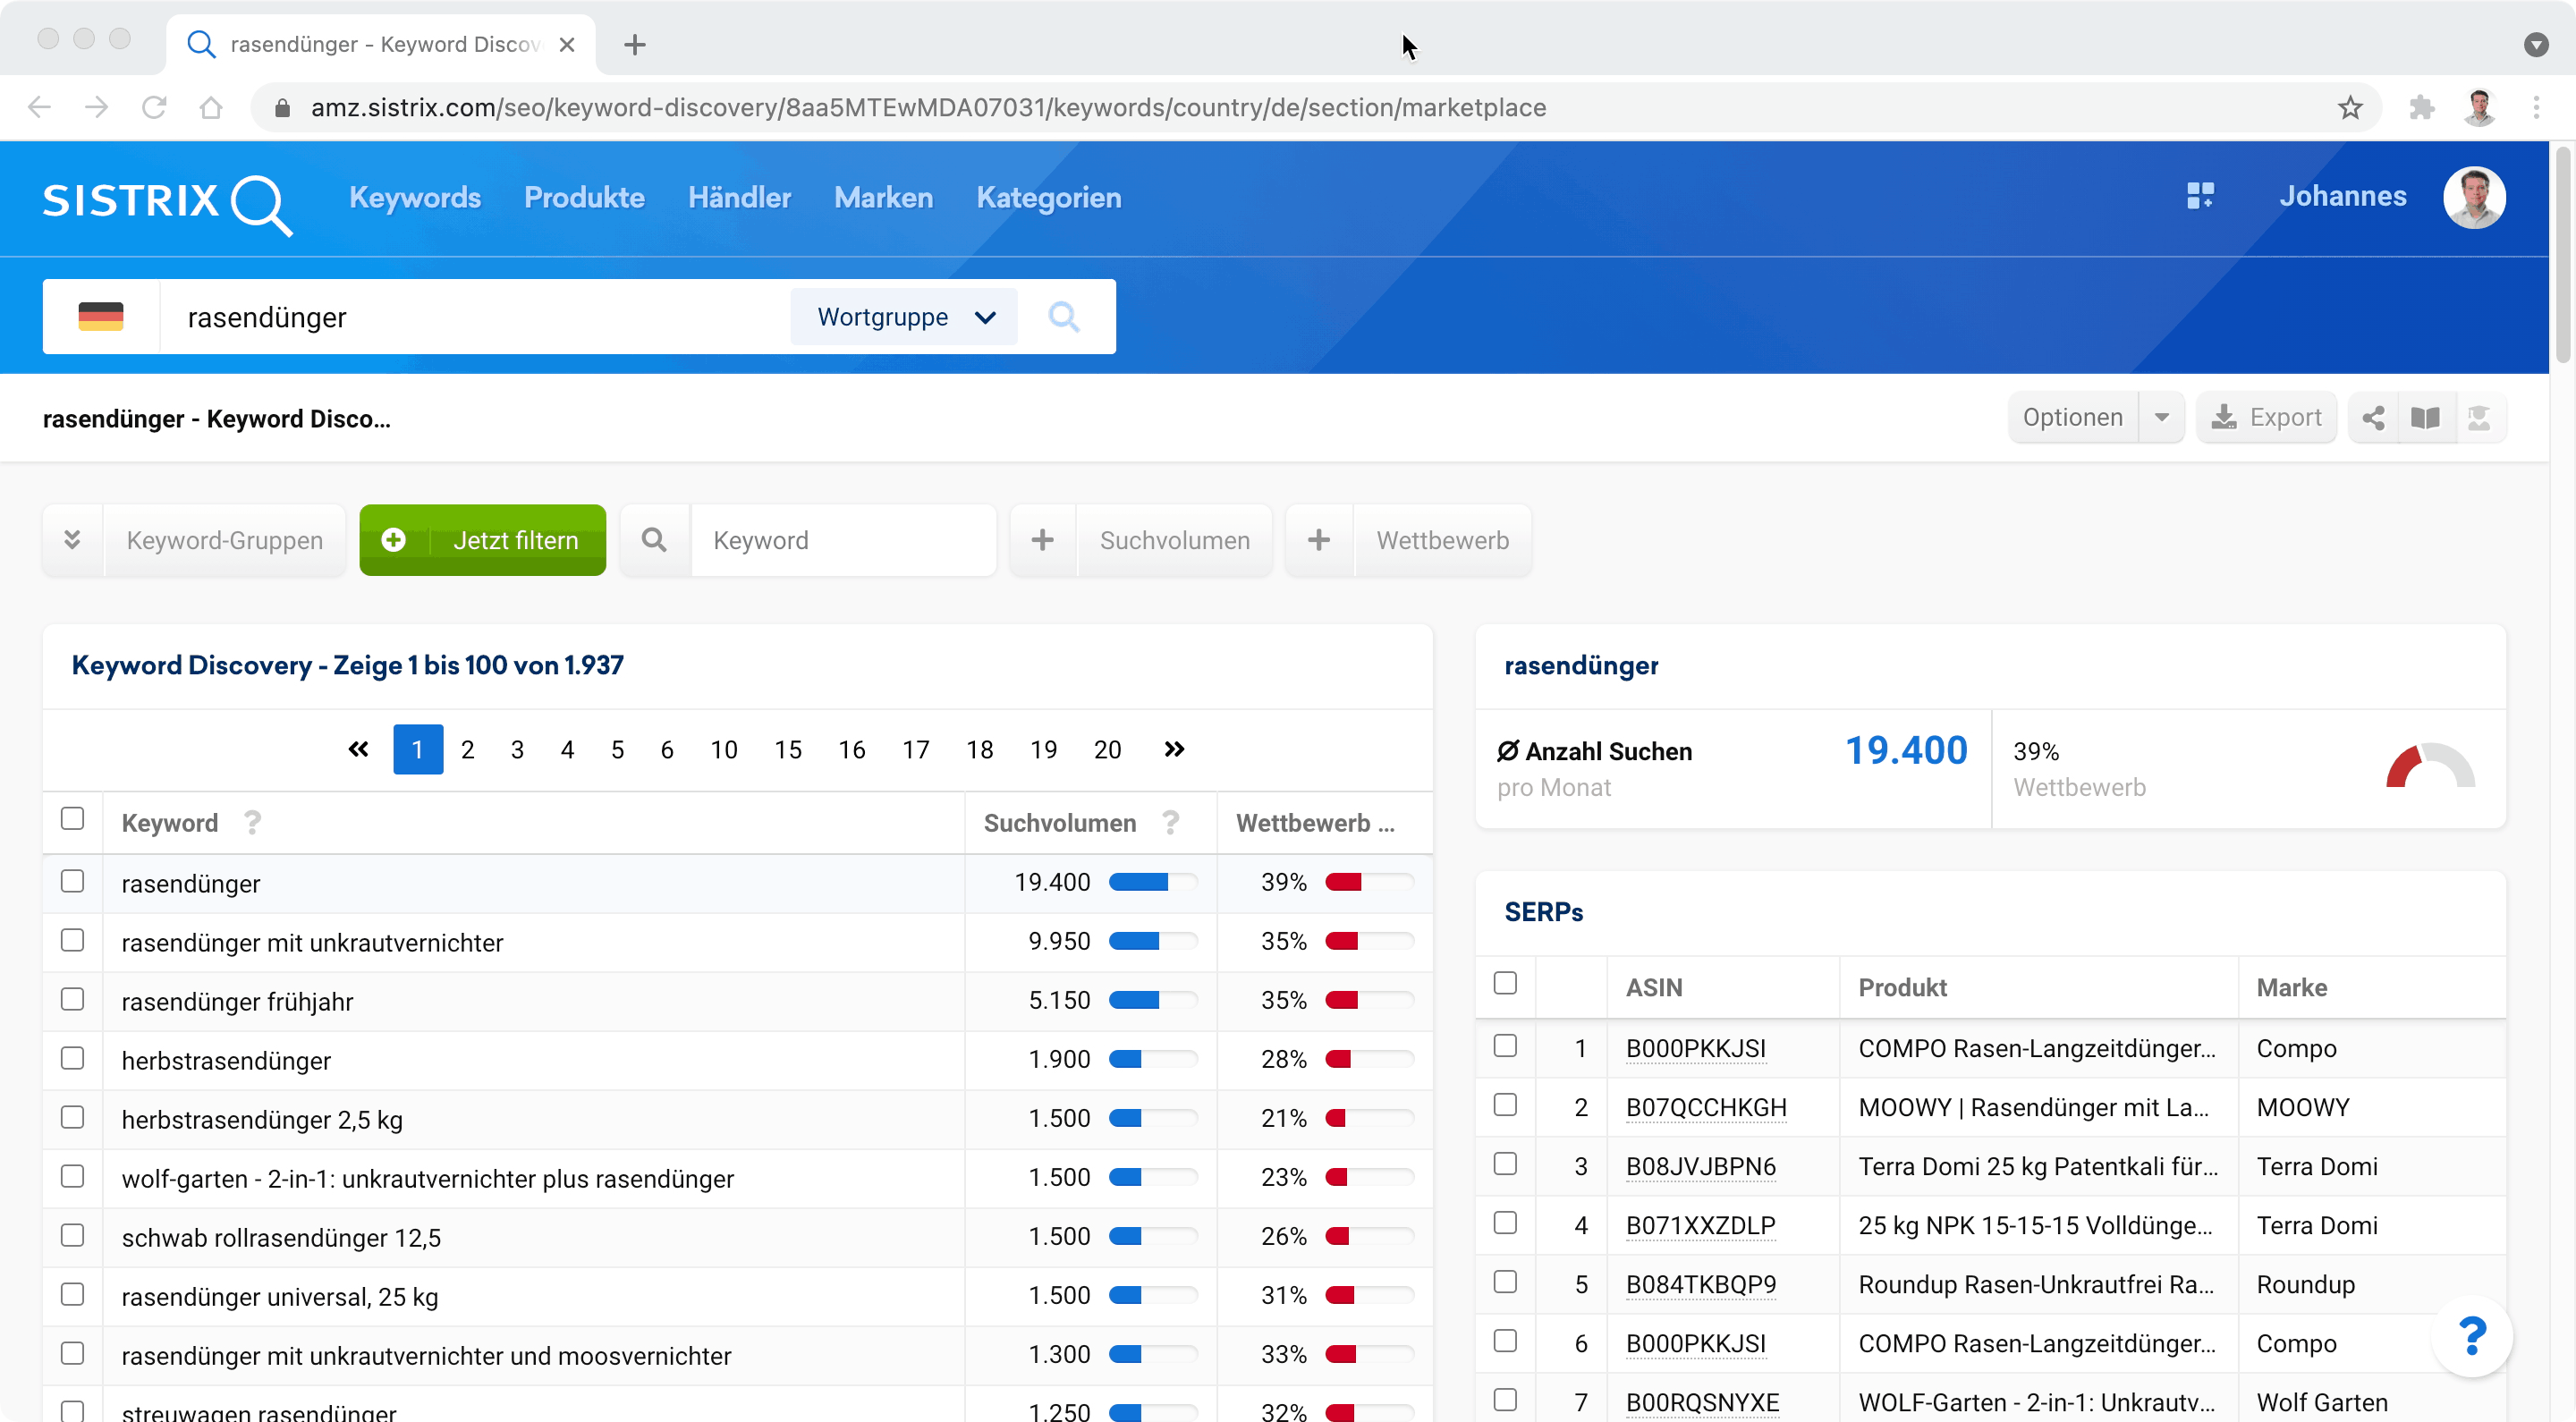Image resolution: width=2576 pixels, height=1422 pixels.
Task: Go to last page with double-right arrows
Action: coord(1174,749)
